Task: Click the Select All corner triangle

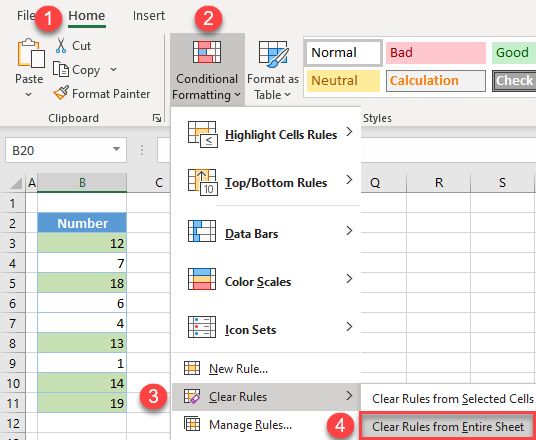Action: click(x=16, y=183)
